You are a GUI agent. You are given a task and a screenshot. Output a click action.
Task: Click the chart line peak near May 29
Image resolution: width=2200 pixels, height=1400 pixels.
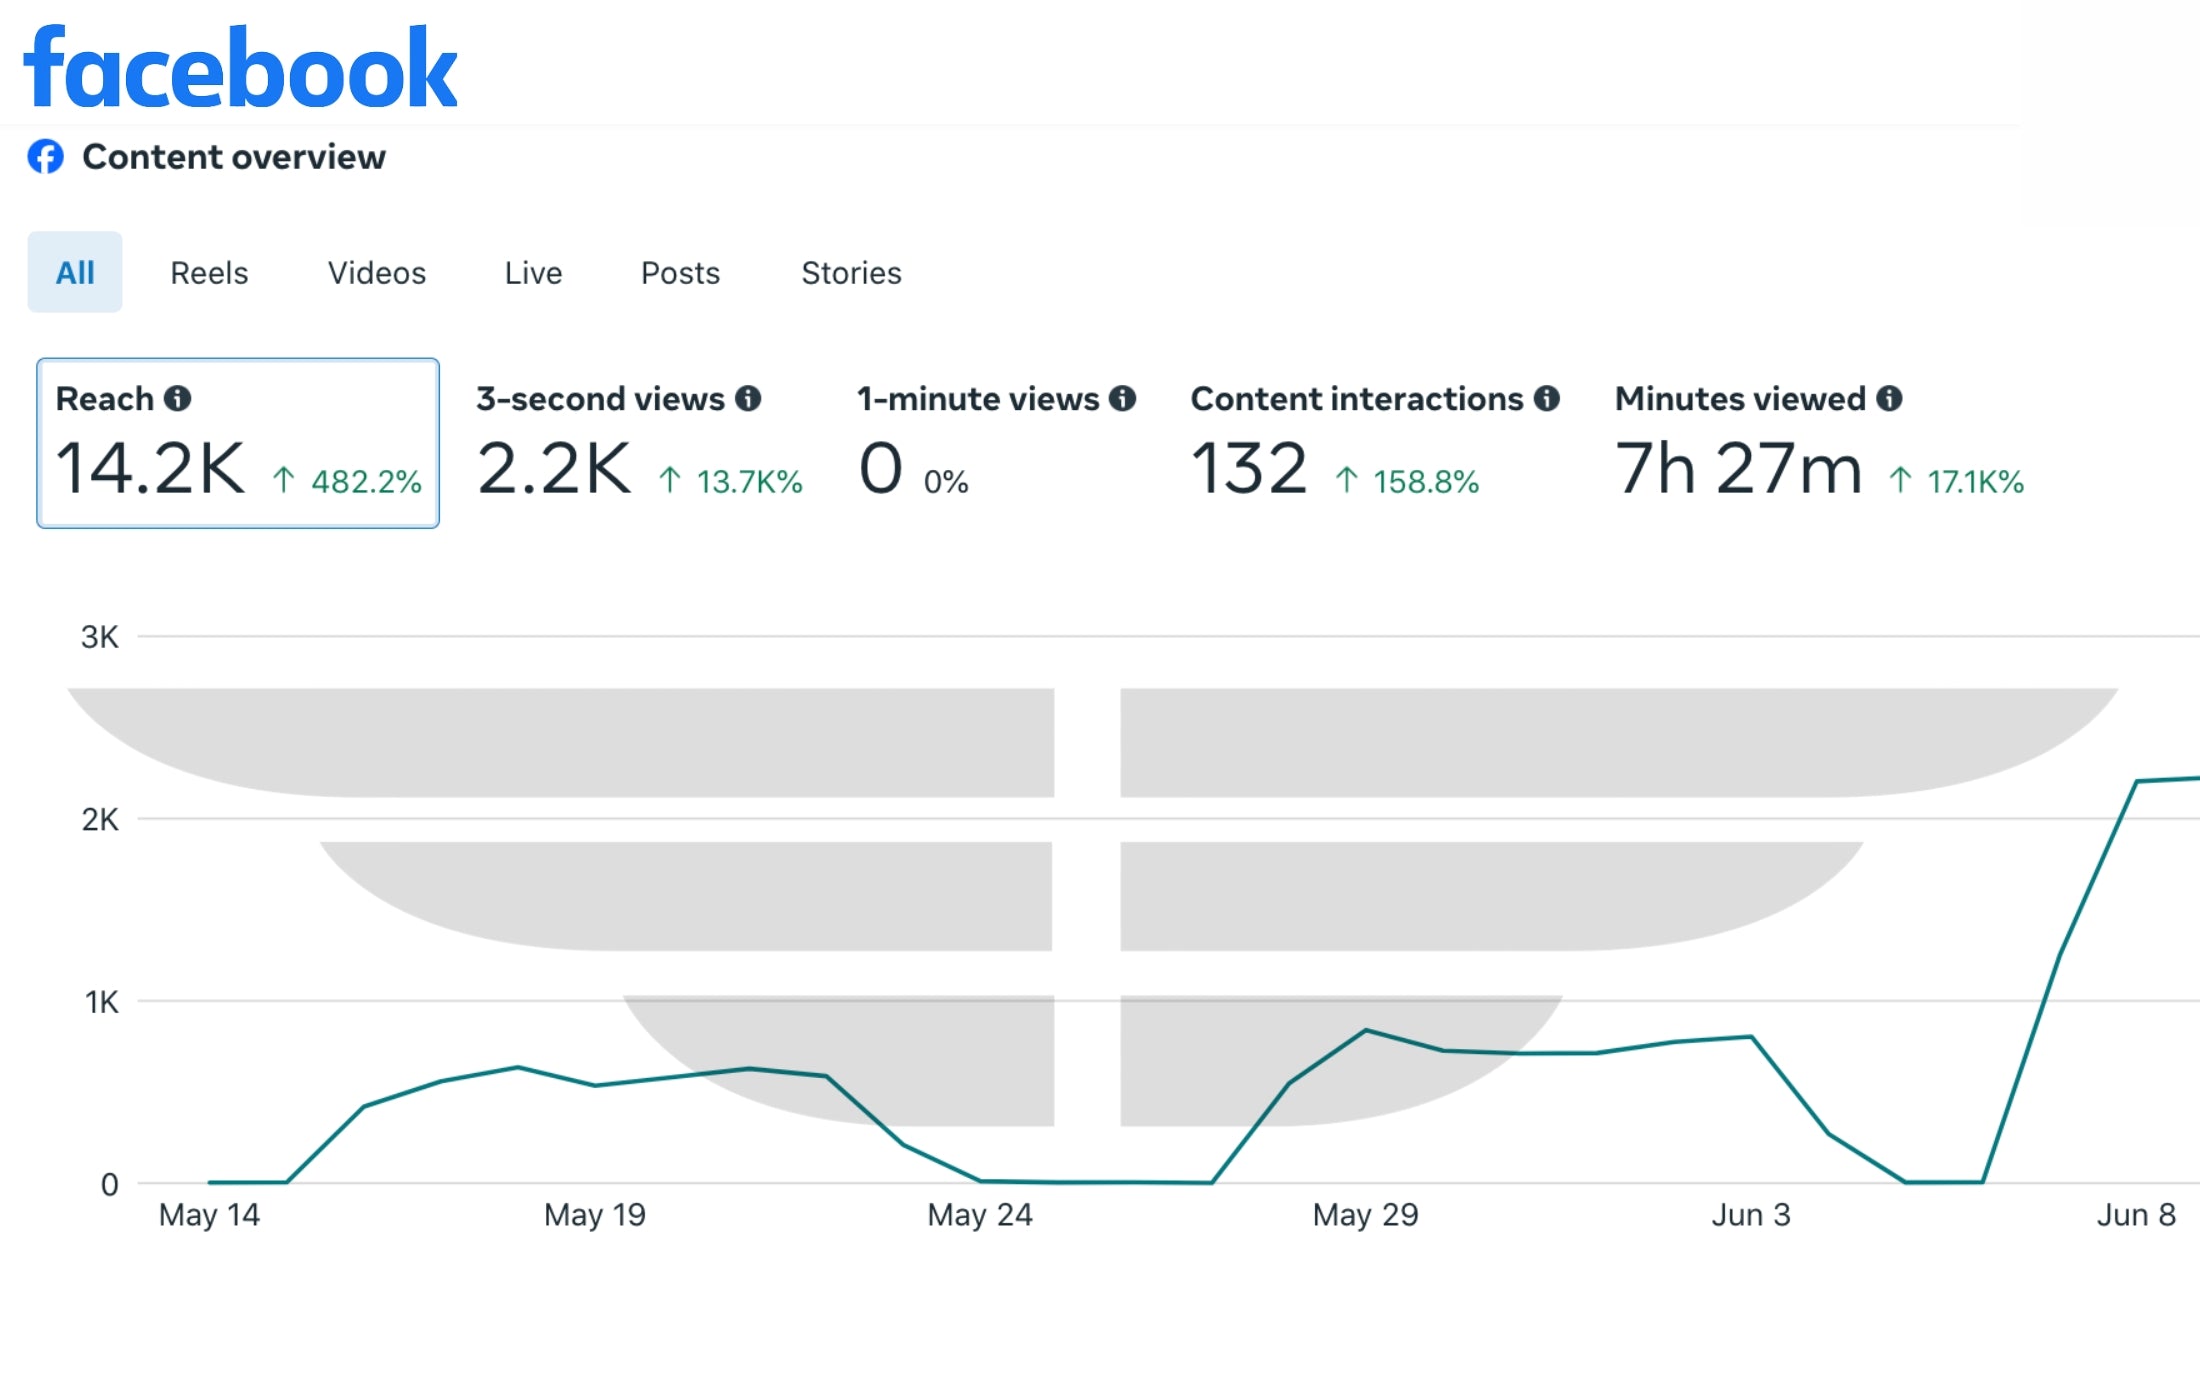1366,1030
